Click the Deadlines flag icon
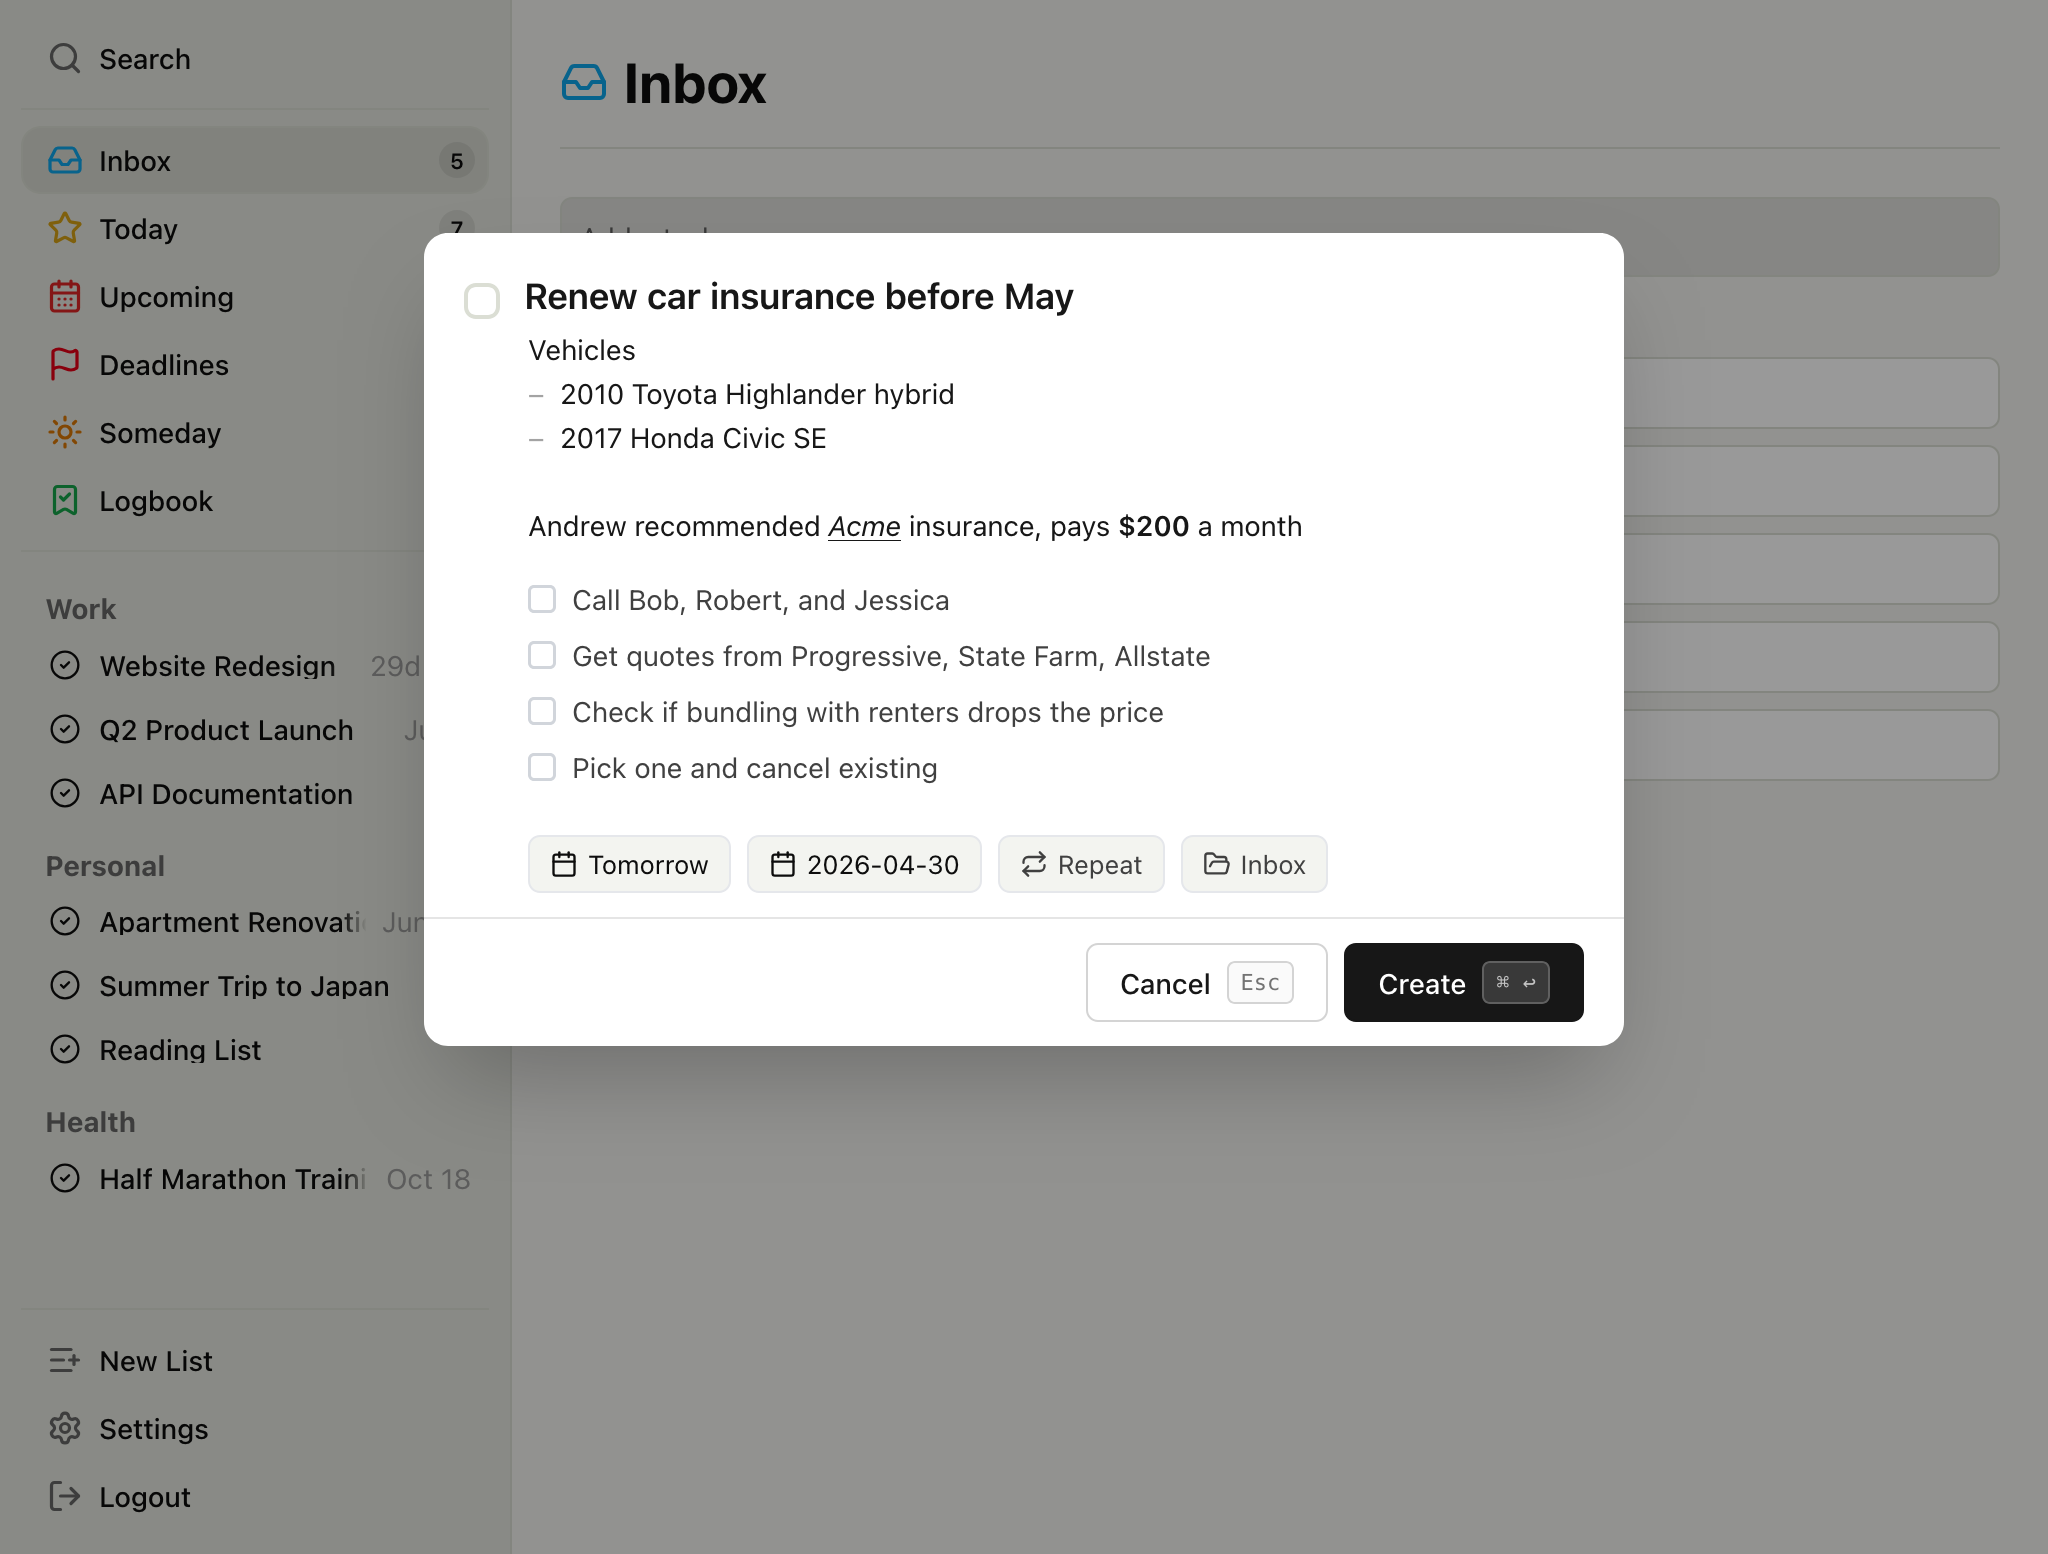2048x1554 pixels. (x=65, y=365)
